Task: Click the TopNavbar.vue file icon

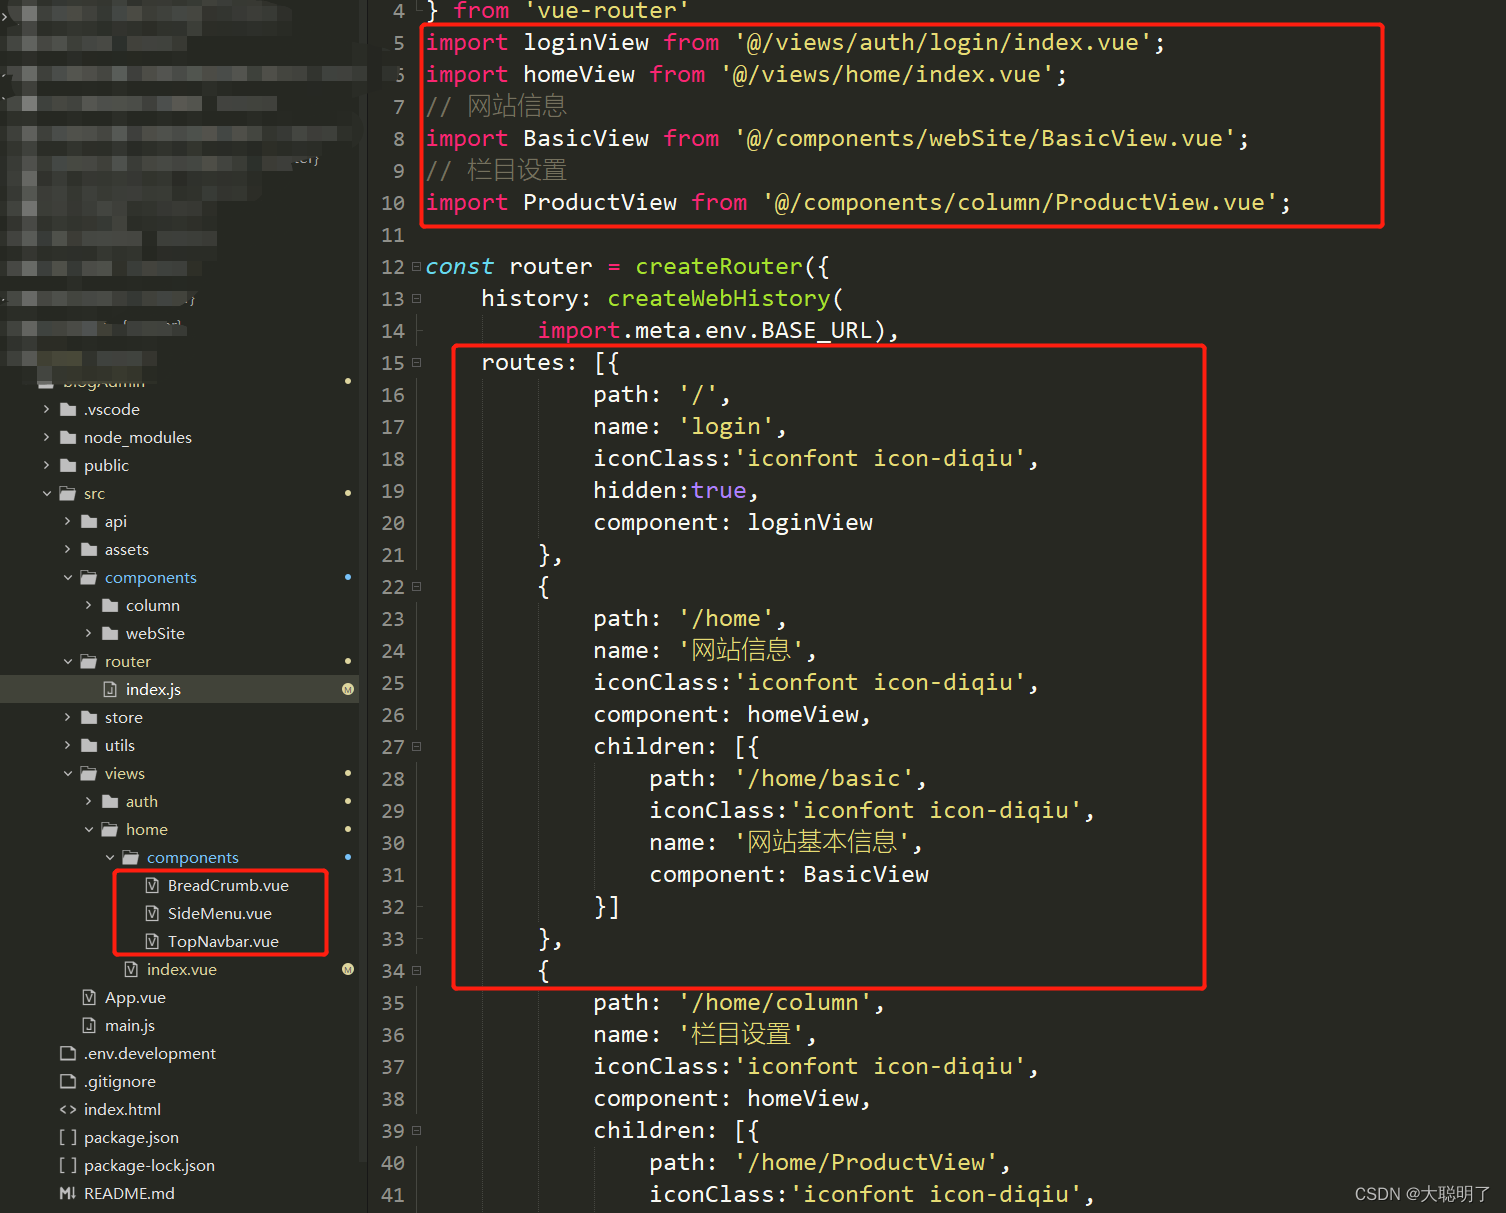Action: click(x=152, y=941)
